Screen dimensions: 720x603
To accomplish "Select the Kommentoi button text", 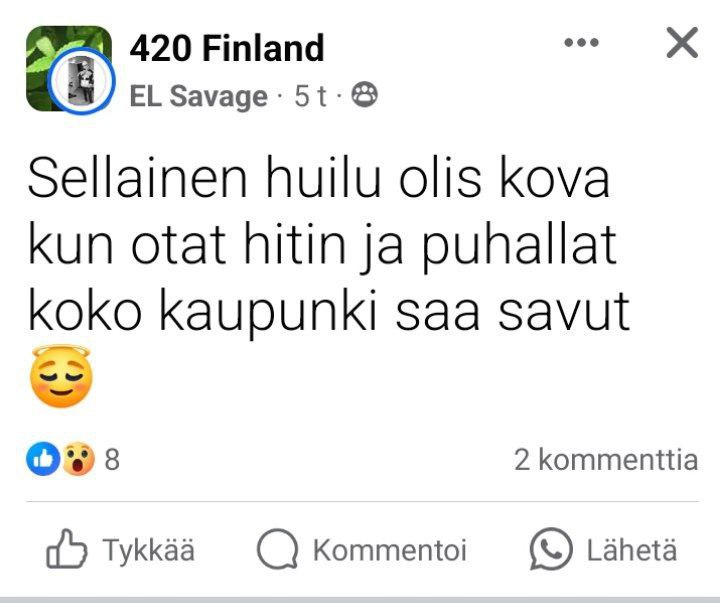I will [390, 550].
